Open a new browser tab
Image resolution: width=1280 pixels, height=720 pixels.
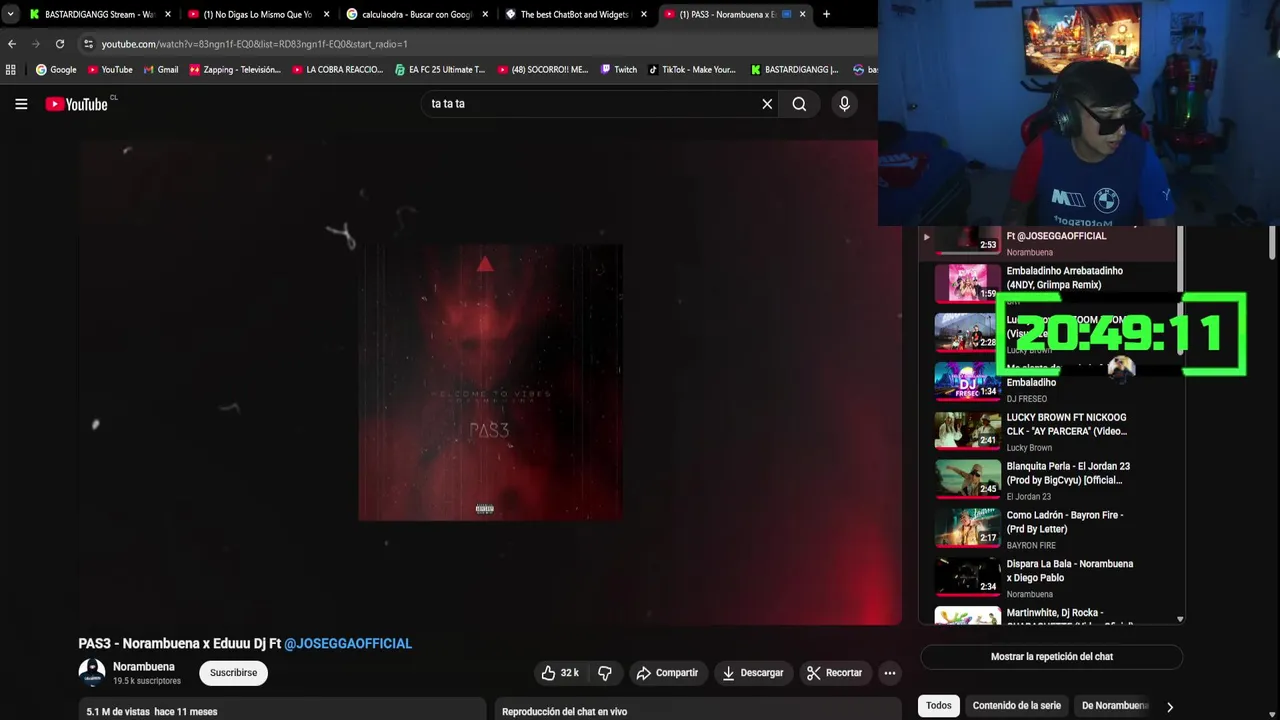click(826, 14)
